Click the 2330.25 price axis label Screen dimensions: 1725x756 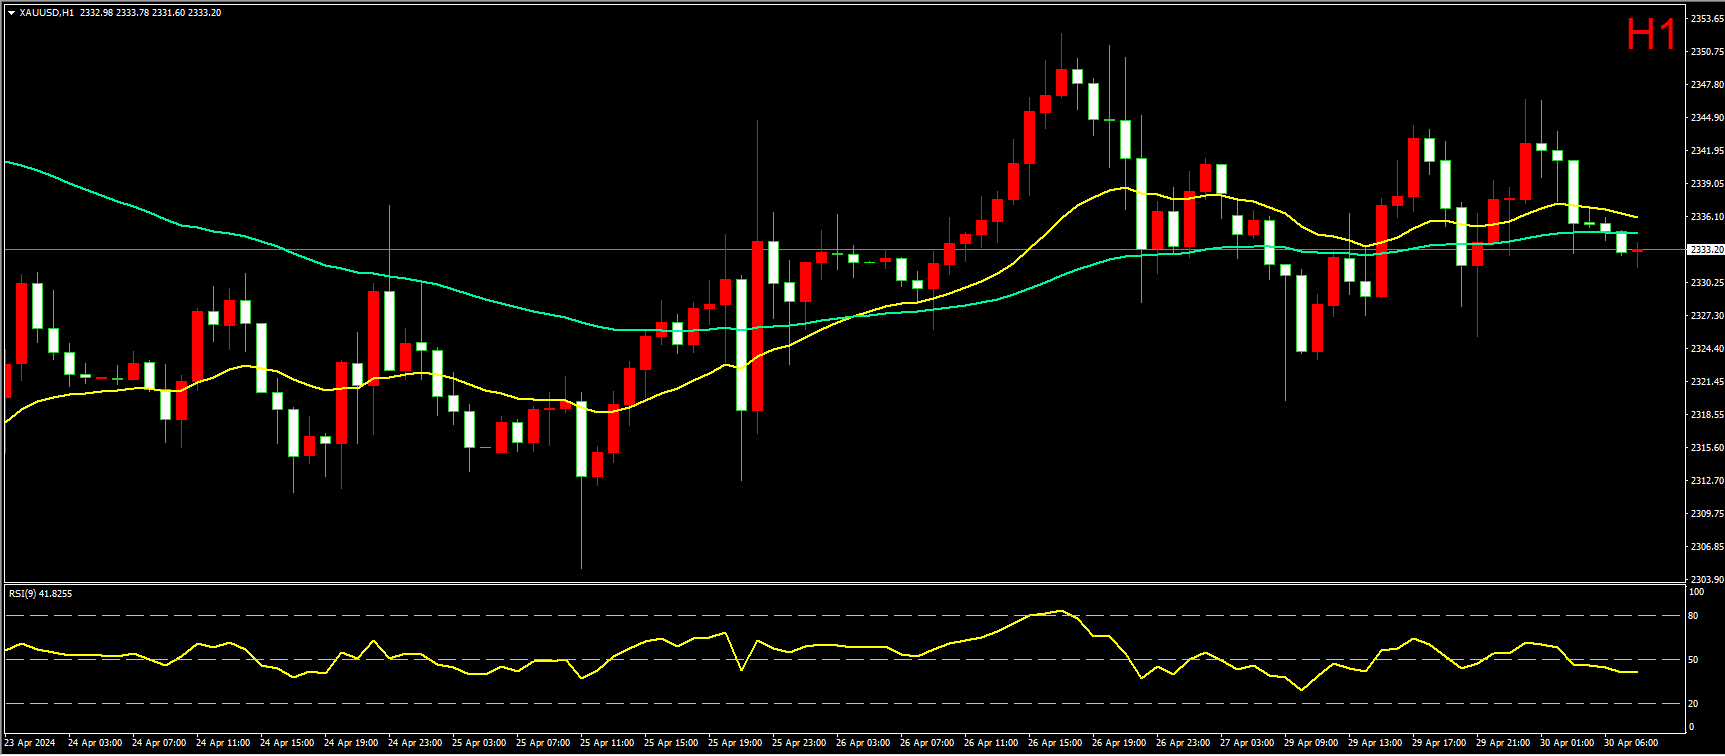tap(1706, 283)
